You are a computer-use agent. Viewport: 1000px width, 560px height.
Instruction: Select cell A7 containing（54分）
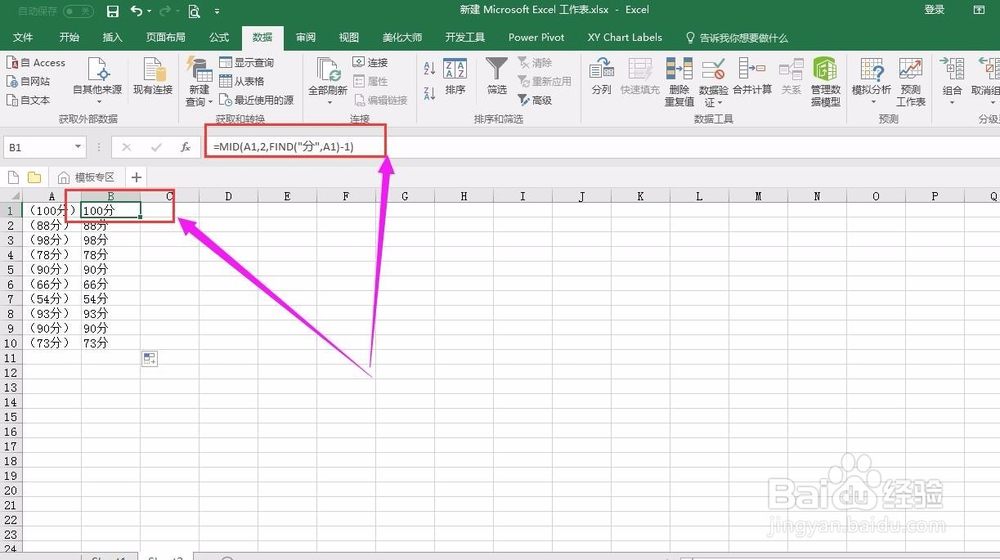click(x=52, y=298)
